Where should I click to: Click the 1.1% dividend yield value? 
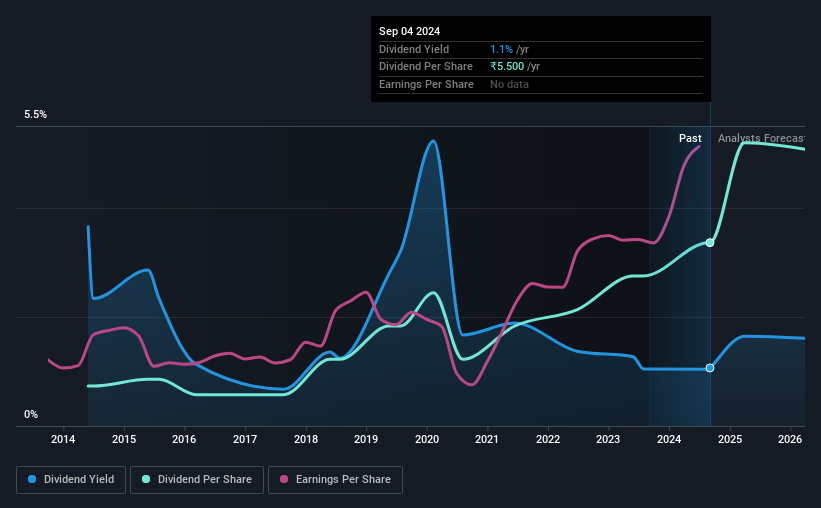501,49
